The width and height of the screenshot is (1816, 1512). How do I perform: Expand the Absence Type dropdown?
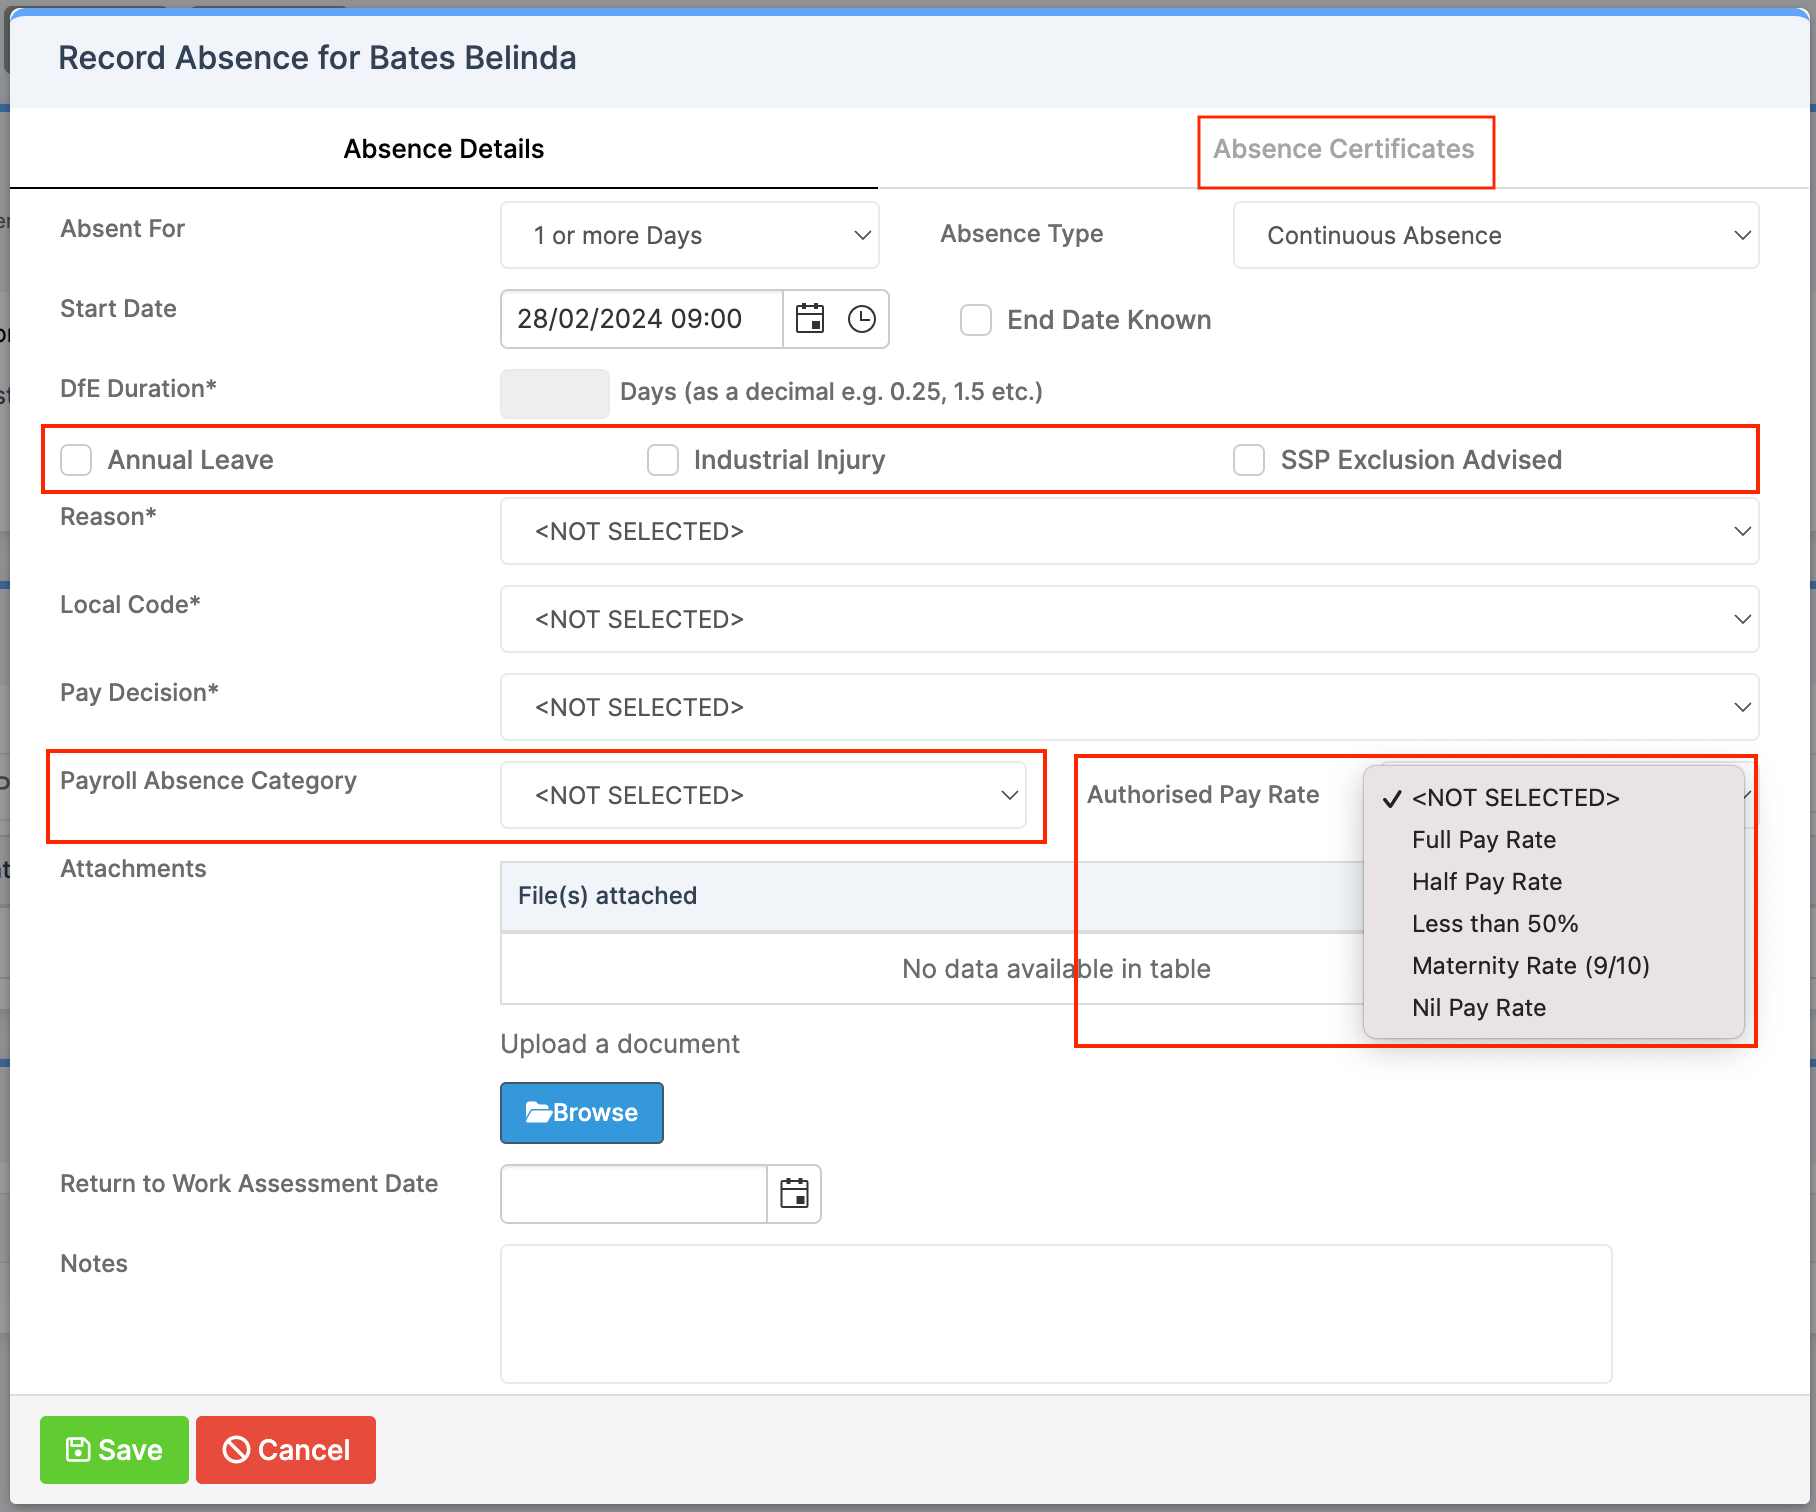pos(1494,235)
